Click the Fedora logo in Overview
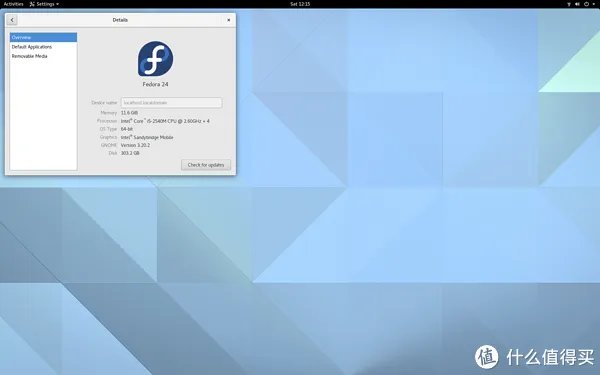600x375 pixels. (x=155, y=59)
